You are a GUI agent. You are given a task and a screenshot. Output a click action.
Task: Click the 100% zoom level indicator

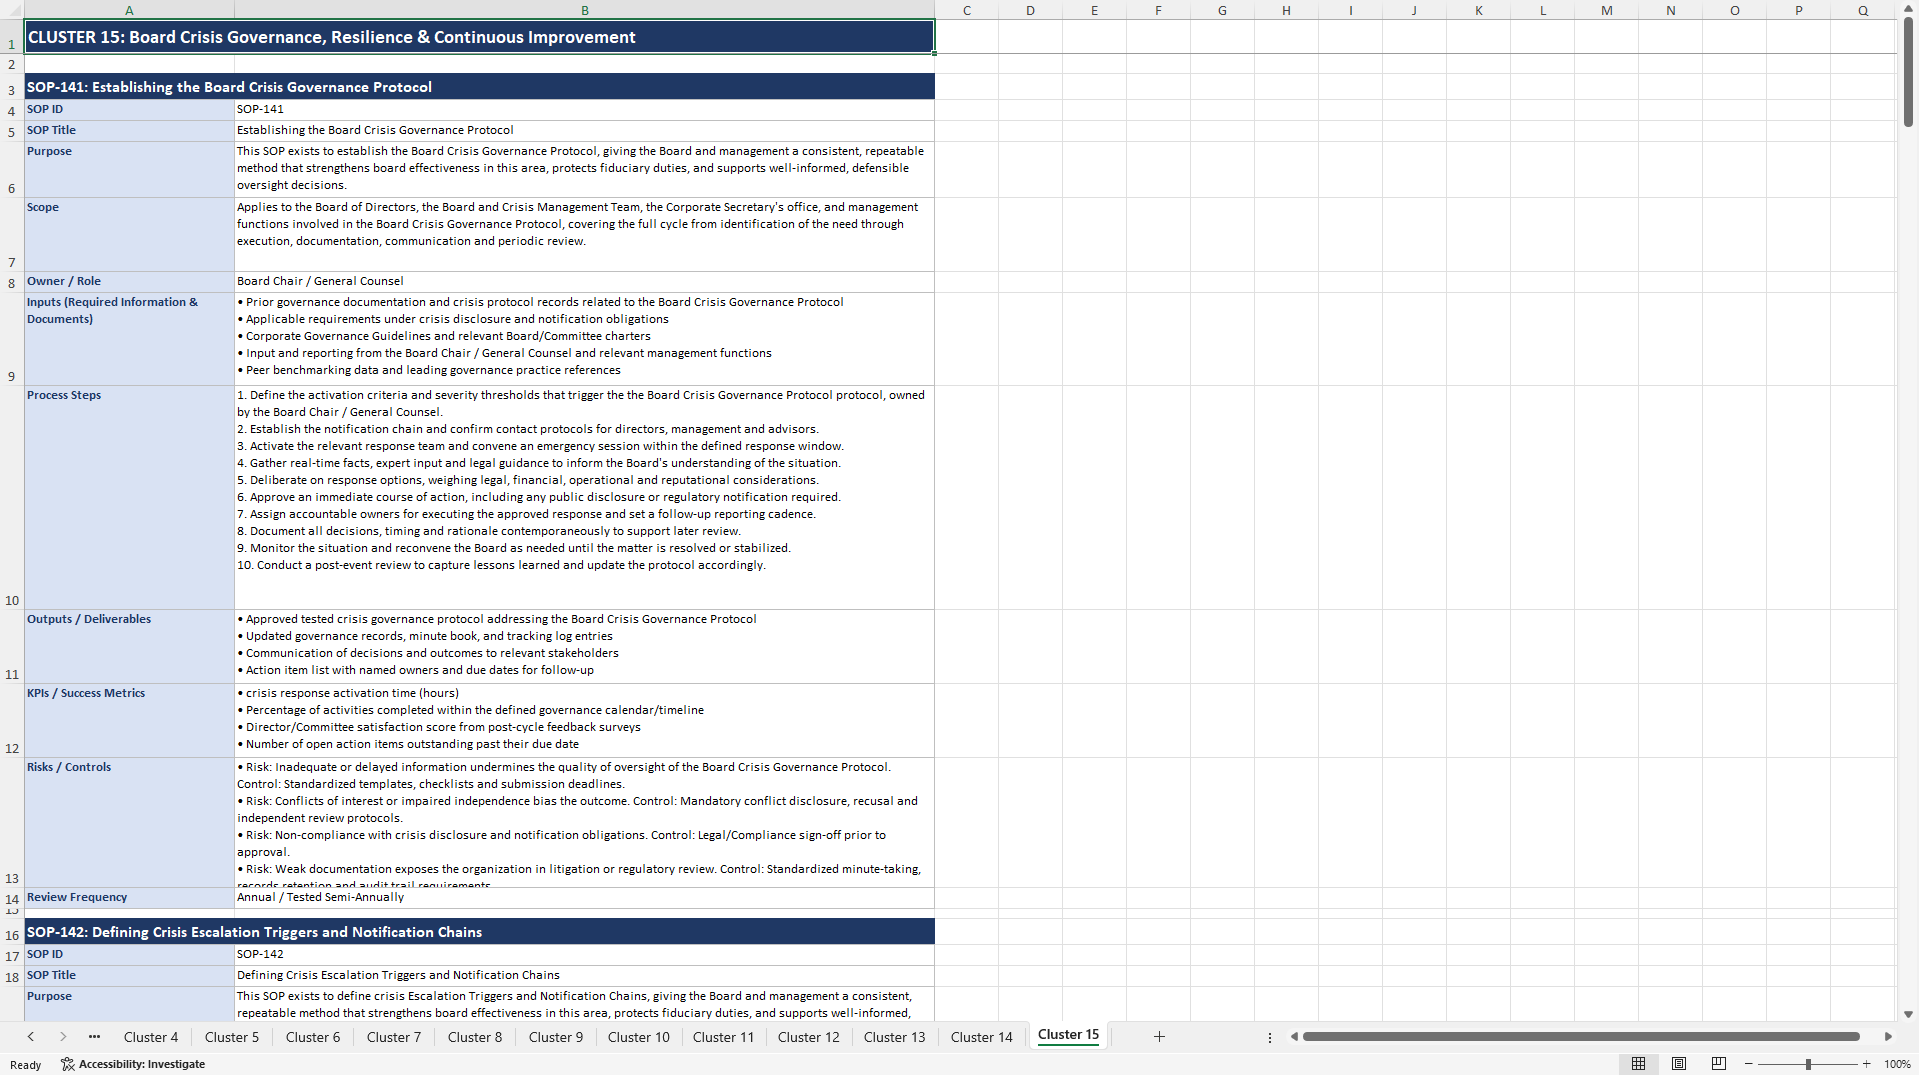(x=1897, y=1064)
